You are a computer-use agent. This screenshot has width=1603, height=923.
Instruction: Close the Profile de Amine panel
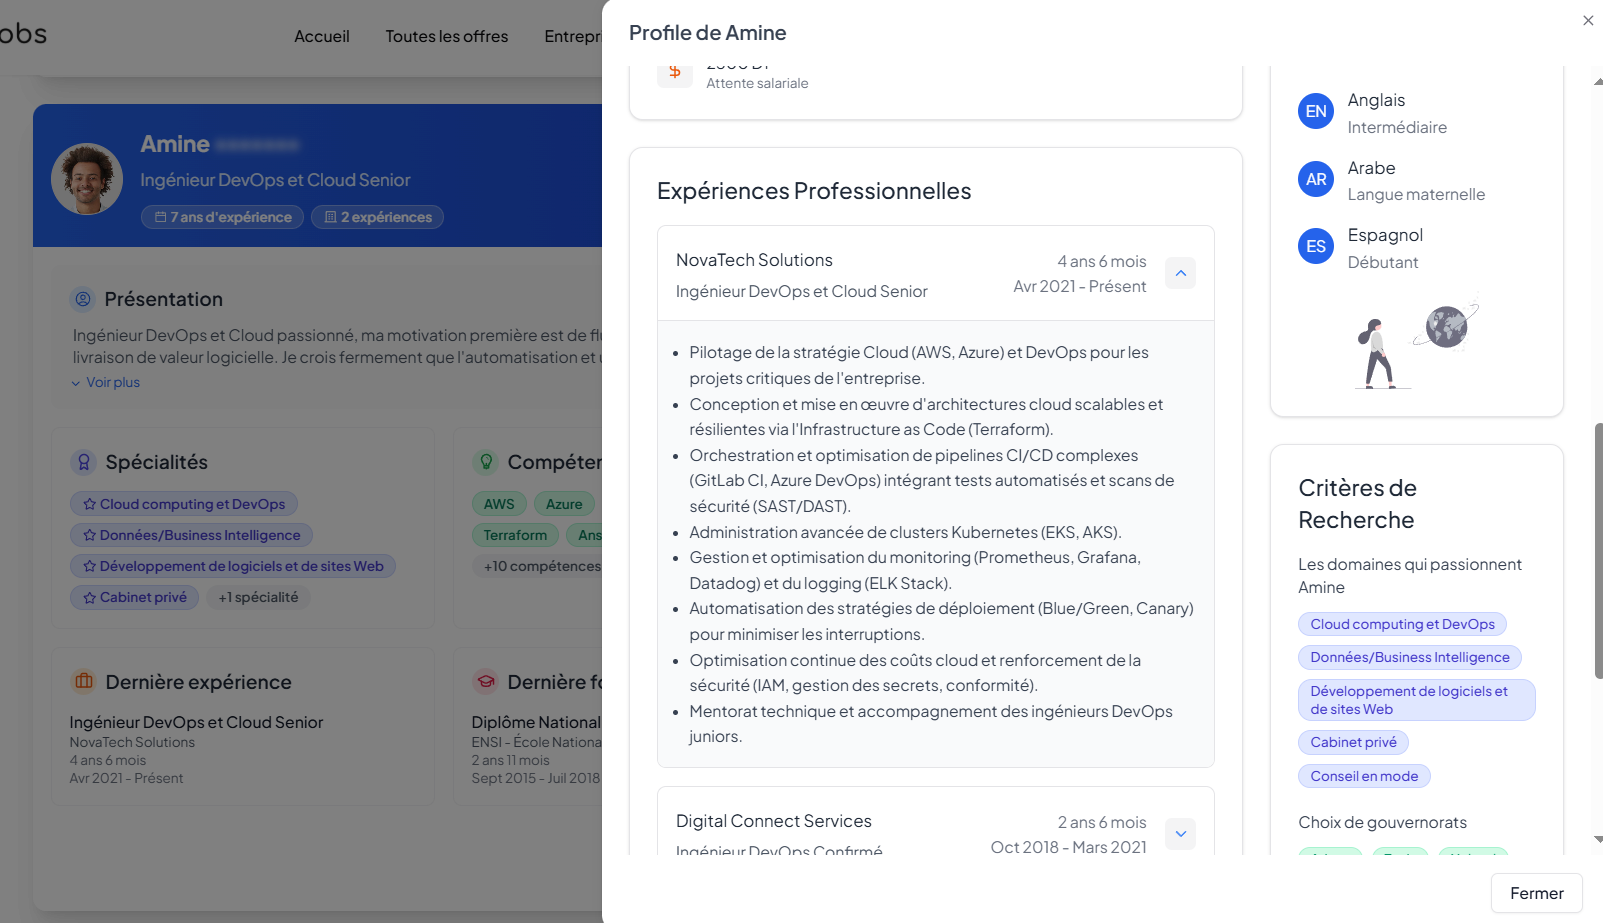pos(1588,20)
